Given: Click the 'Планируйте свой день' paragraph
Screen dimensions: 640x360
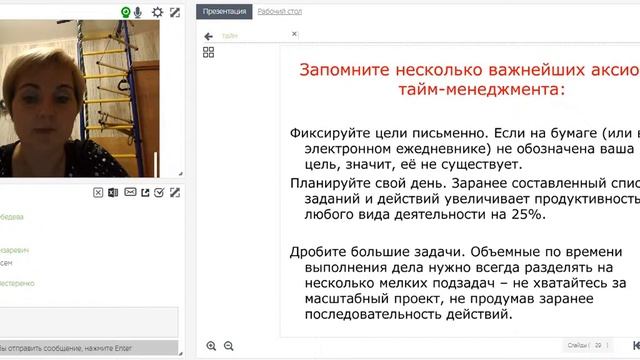Looking at the screenshot, I should [465, 198].
